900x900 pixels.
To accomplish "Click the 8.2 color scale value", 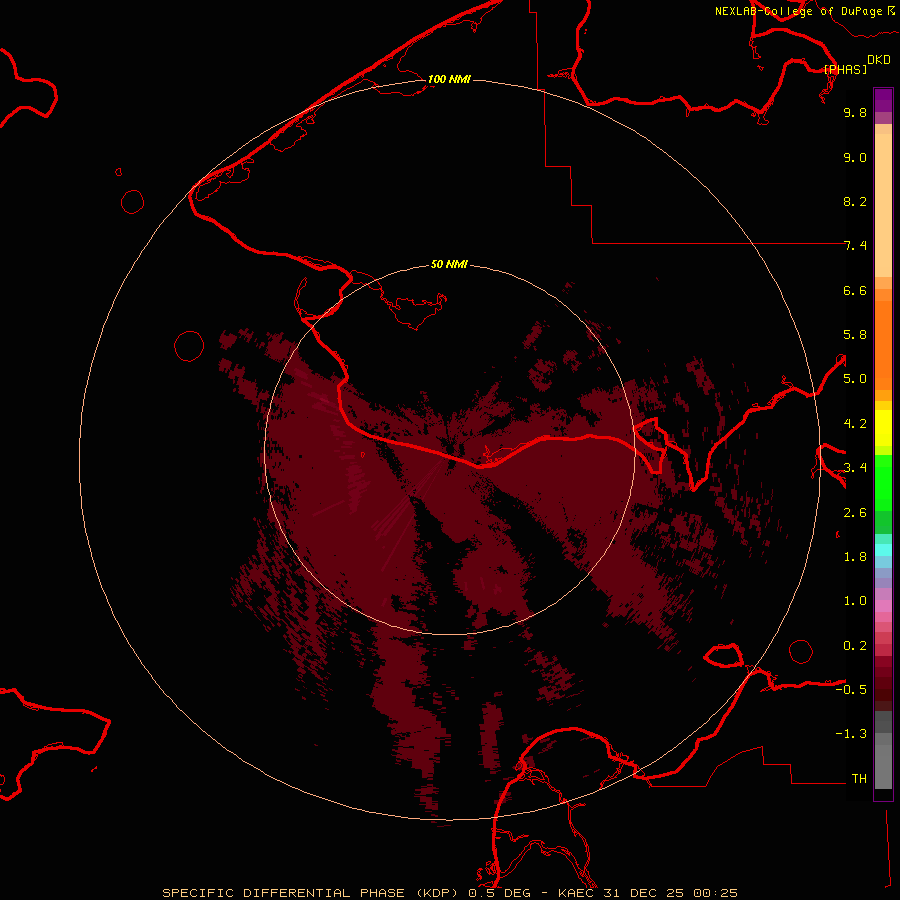I will tap(855, 201).
